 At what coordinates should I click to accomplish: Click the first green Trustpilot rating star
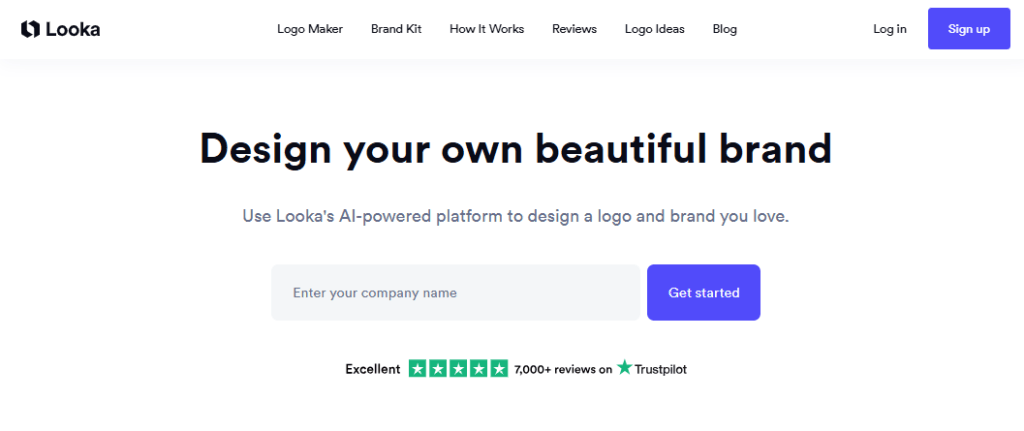pos(417,369)
